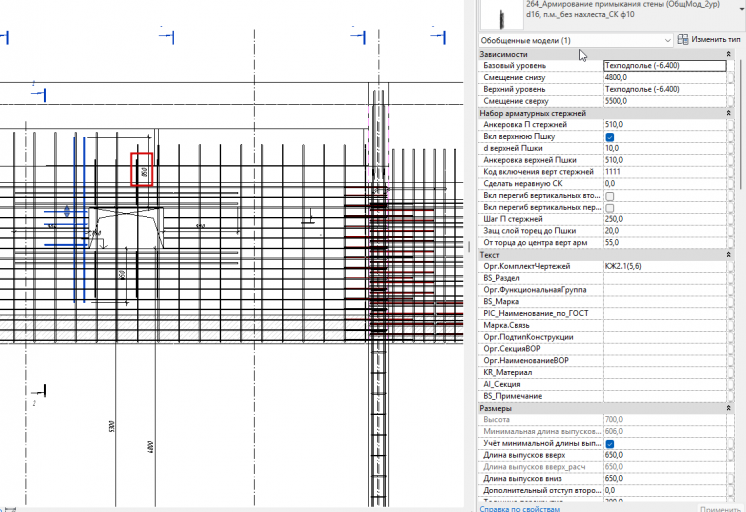746x512 pixels.
Task: Click associate-parameter button for AI_Секция row
Action: click(x=730, y=384)
